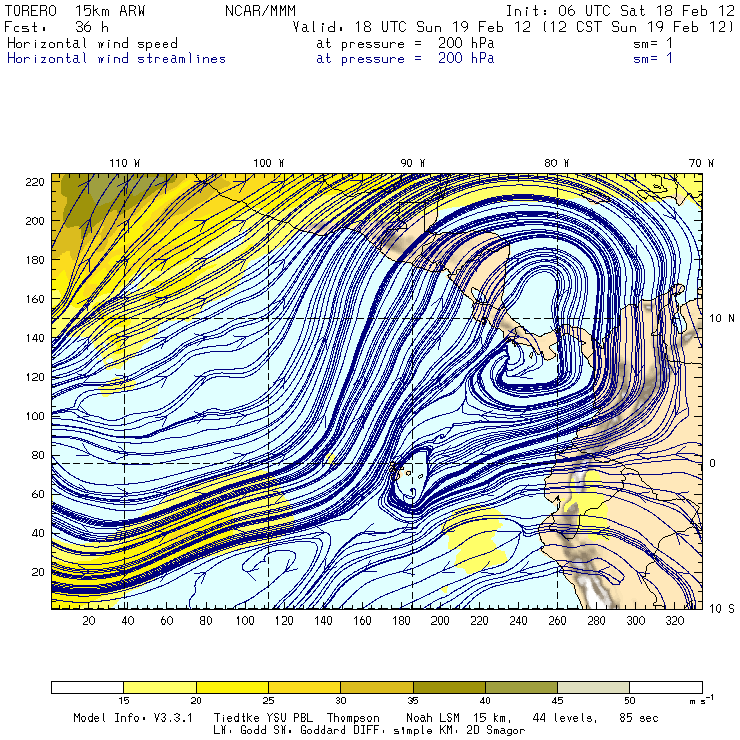Click the blue 'sm= 1' label

coord(653,59)
